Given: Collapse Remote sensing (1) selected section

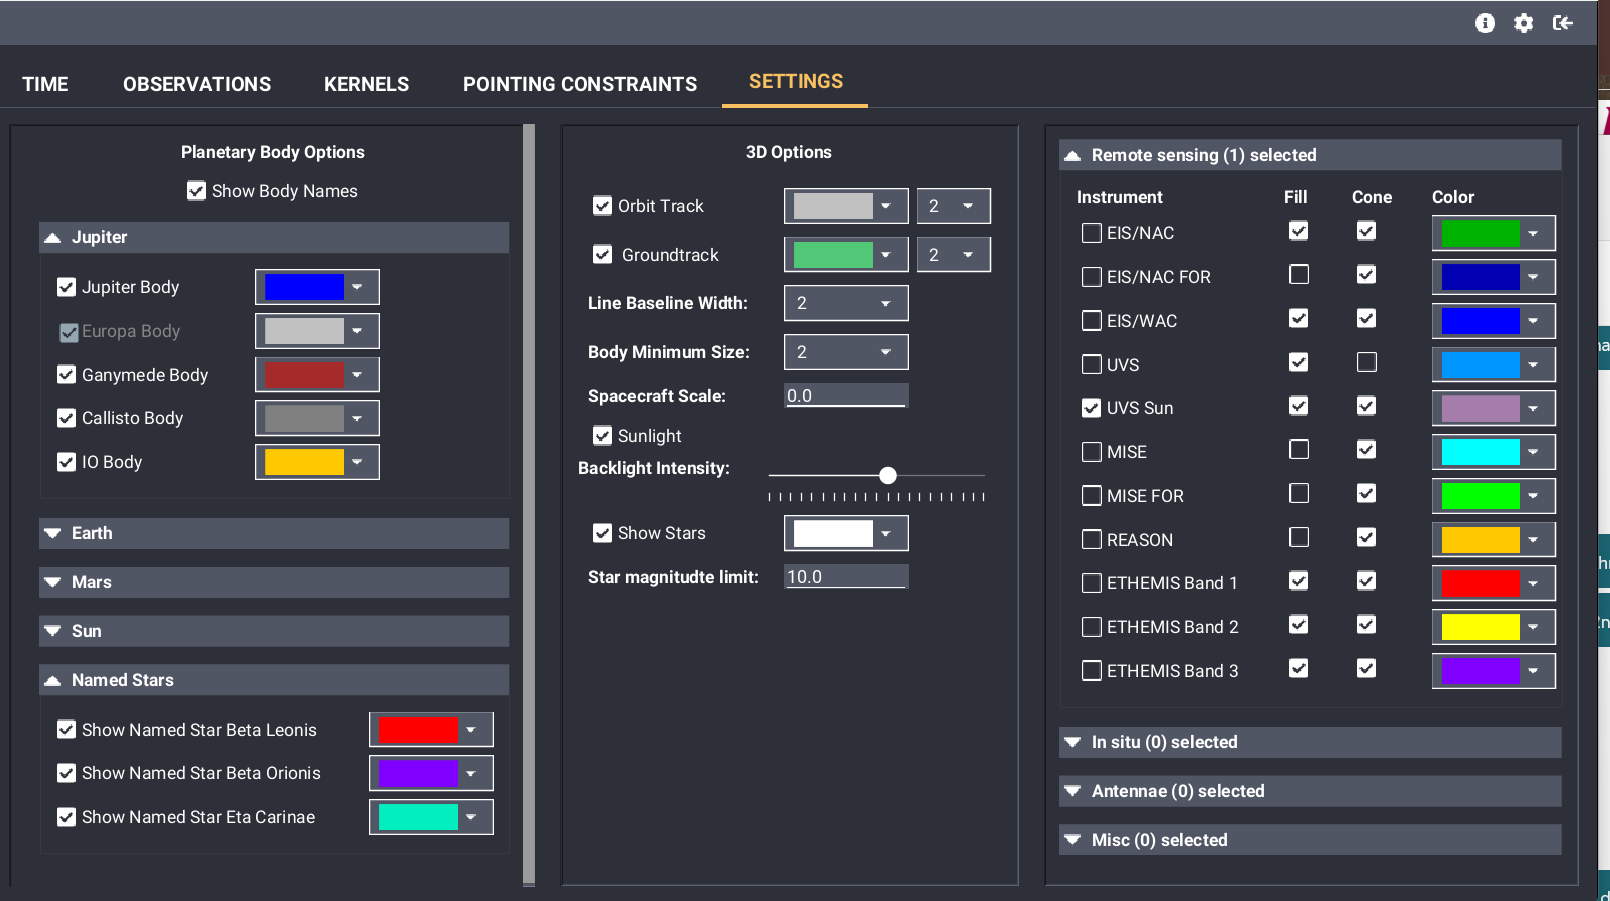Looking at the screenshot, I should [1310, 155].
